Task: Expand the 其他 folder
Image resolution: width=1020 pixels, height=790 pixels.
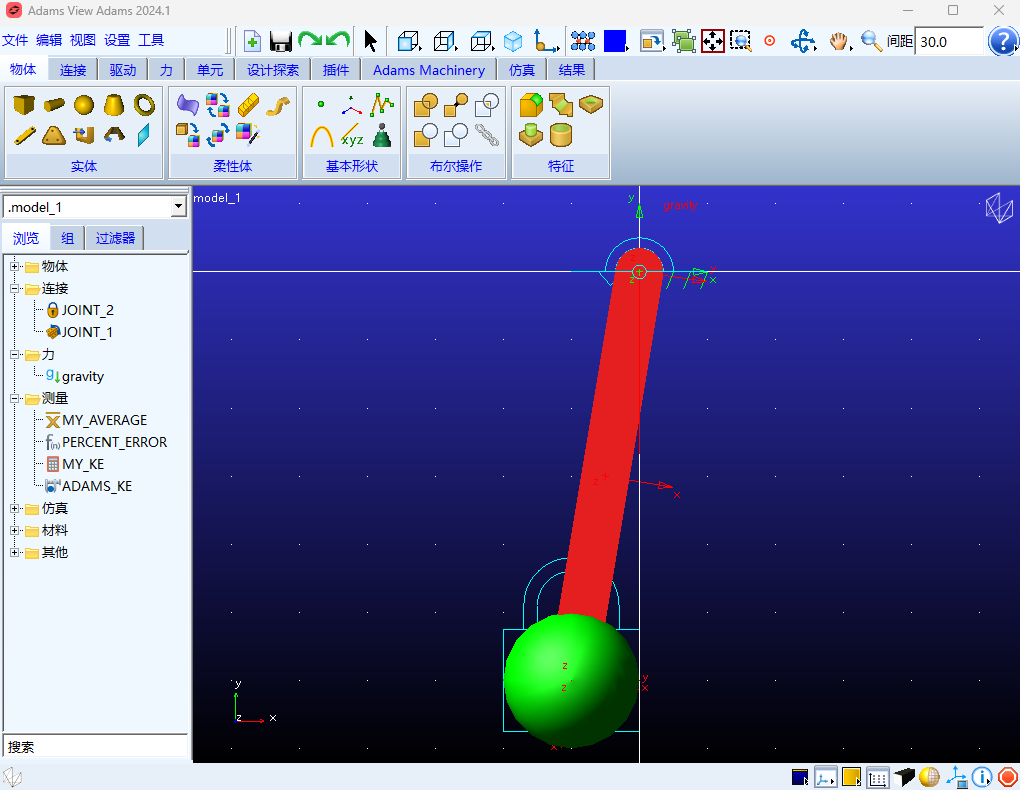Action: pos(14,552)
